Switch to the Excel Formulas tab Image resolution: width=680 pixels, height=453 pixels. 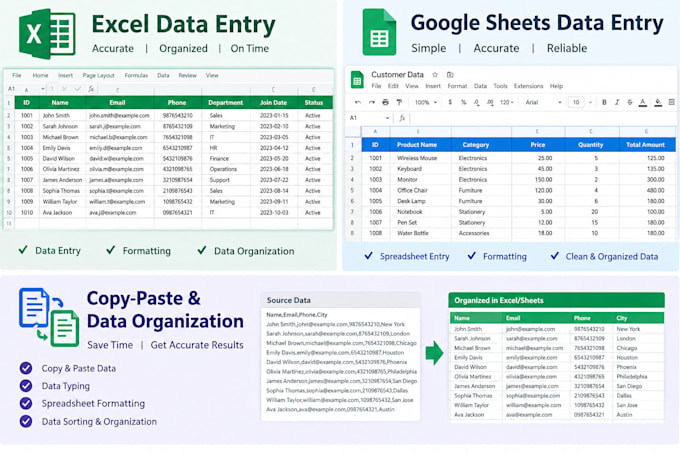[136, 75]
